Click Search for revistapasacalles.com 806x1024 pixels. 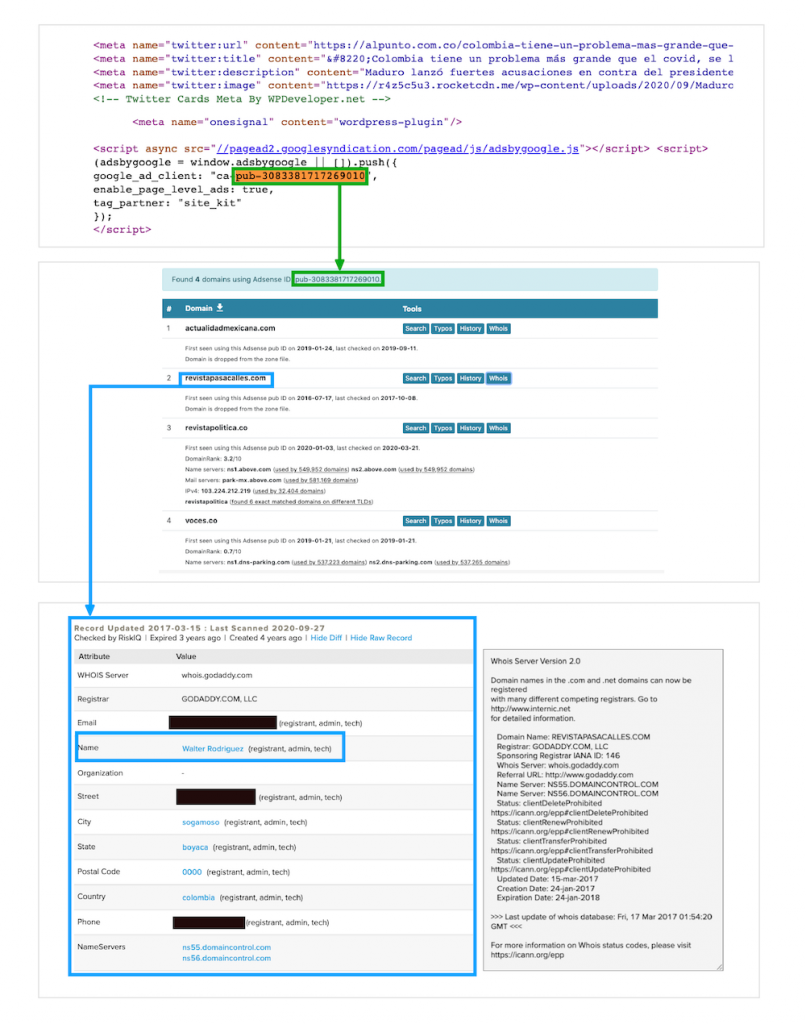click(x=415, y=378)
